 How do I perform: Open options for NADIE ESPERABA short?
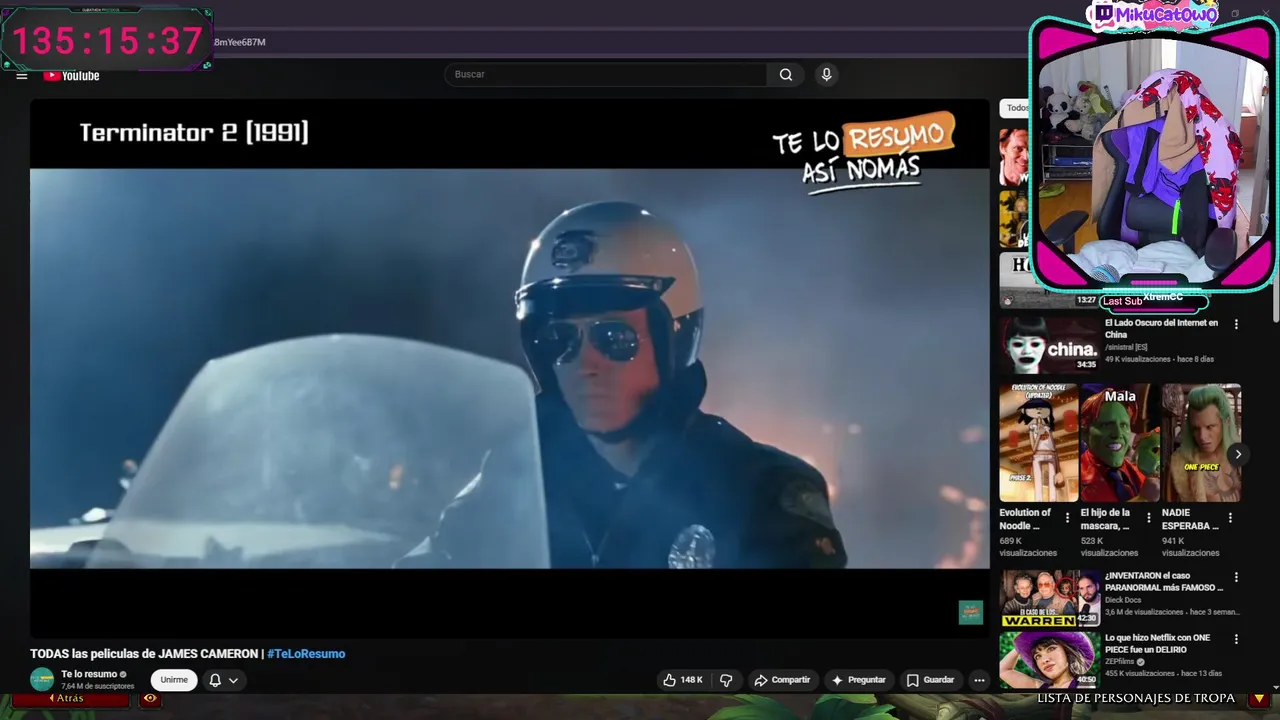(1230, 518)
